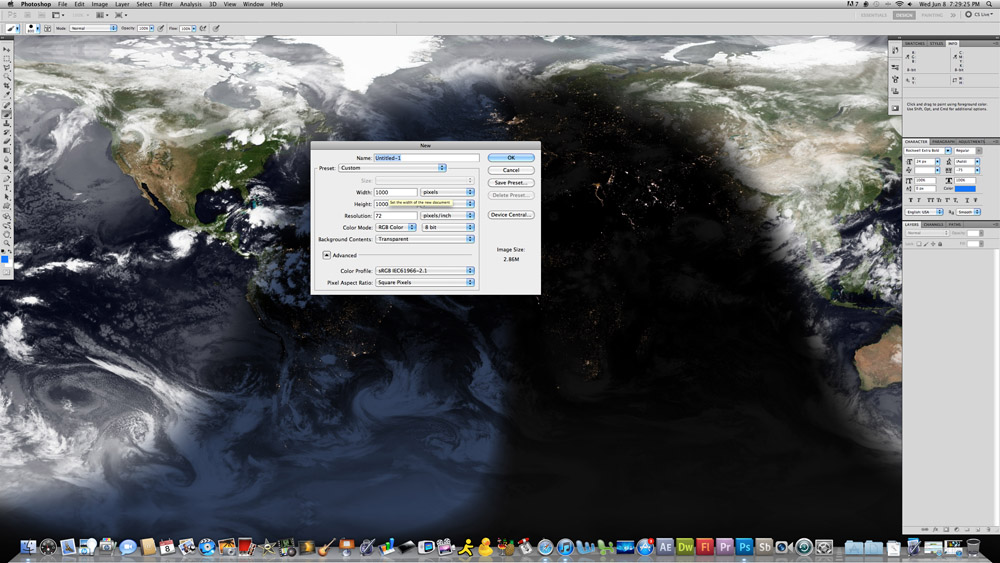
Task: Switch to the Swatches tab
Action: pyautogui.click(x=914, y=44)
